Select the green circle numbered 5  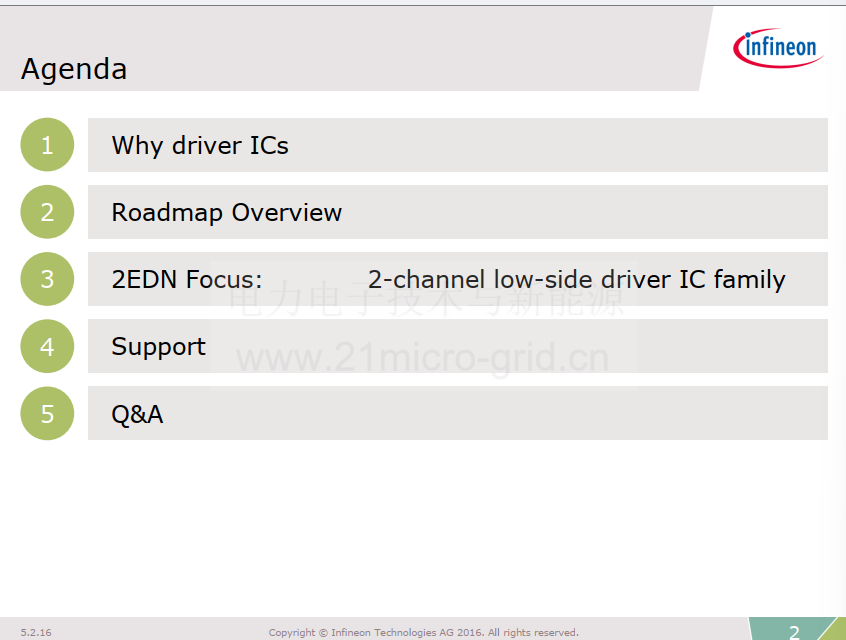47,413
